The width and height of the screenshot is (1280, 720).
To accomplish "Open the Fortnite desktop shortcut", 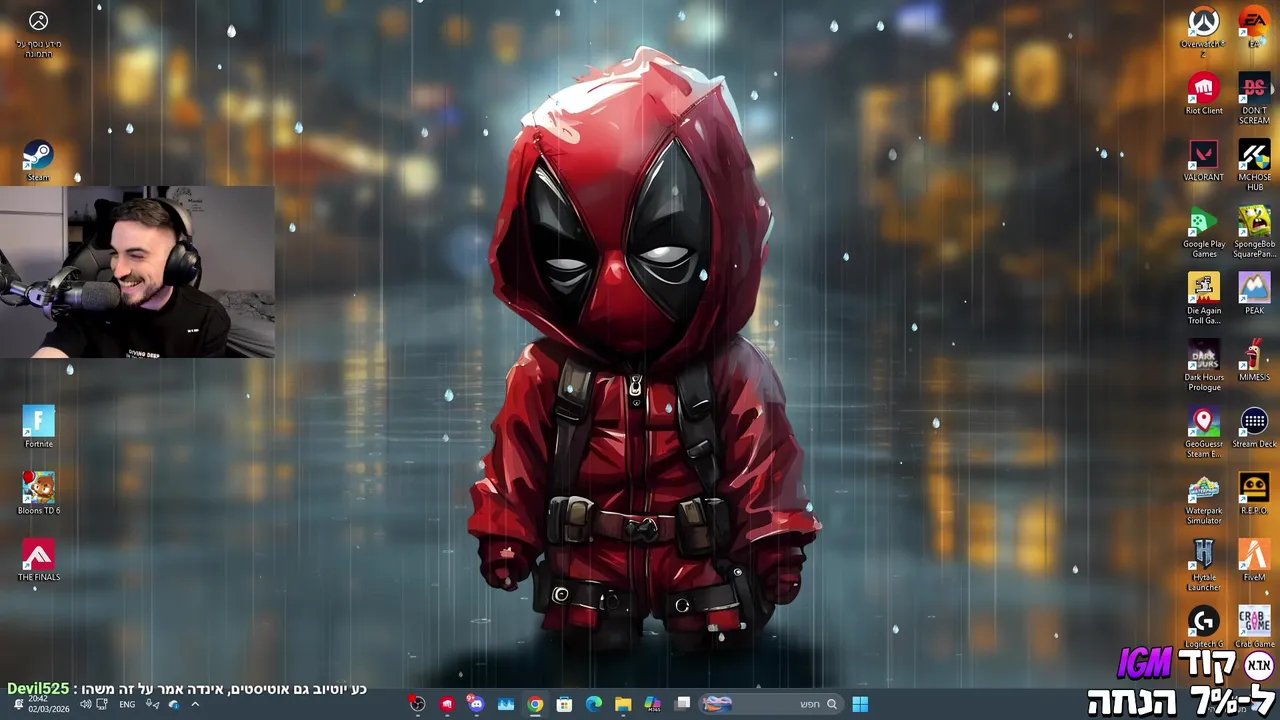I will [x=38, y=427].
